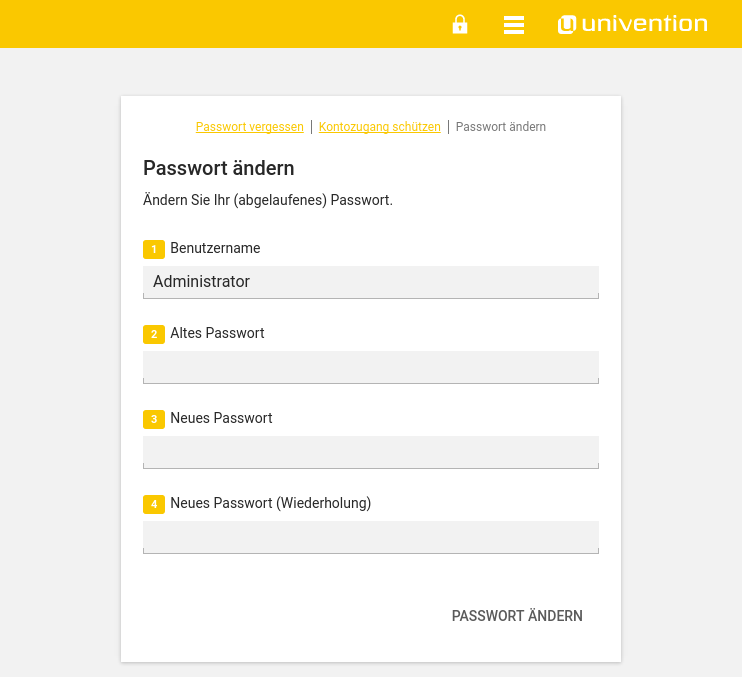The width and height of the screenshot is (742, 677).
Task: Focus the Altes Passwort input field
Action: (x=370, y=367)
